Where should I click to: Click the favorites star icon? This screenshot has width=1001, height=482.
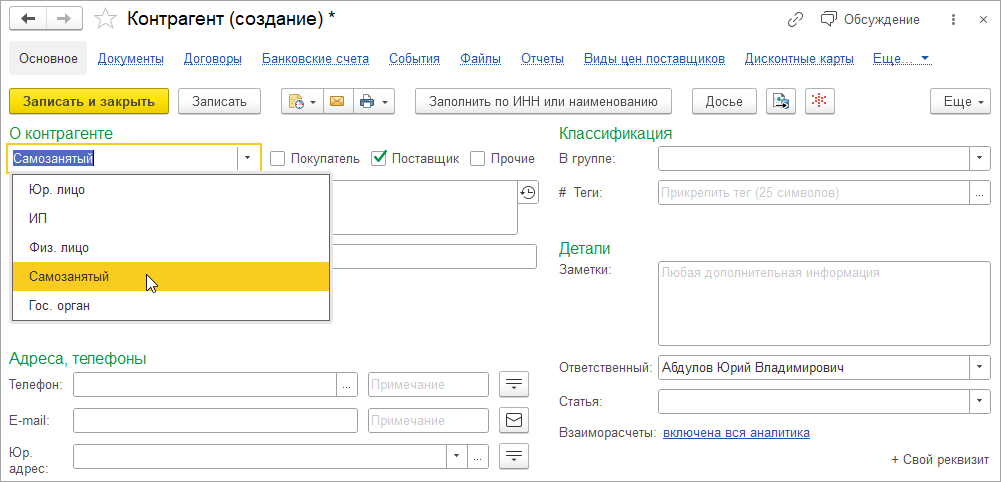104,19
